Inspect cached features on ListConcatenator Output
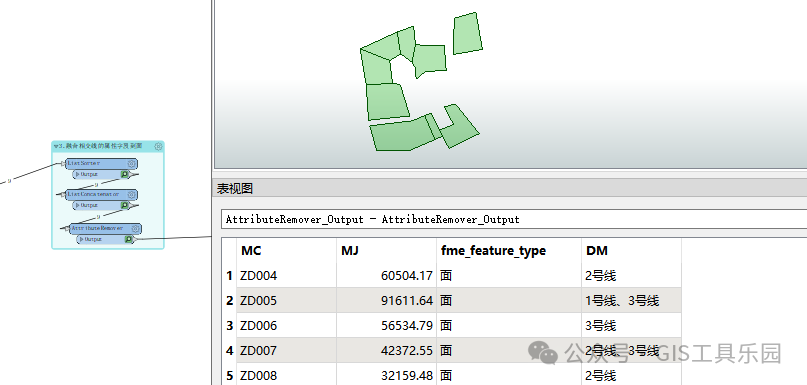The image size is (807, 385). point(125,205)
